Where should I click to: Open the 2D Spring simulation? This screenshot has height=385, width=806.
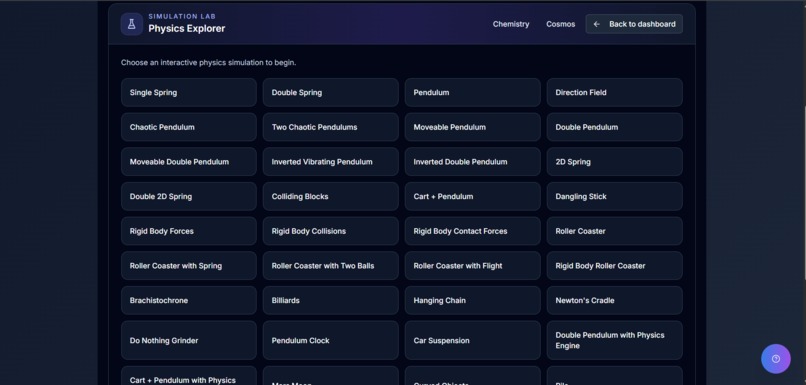tap(614, 162)
